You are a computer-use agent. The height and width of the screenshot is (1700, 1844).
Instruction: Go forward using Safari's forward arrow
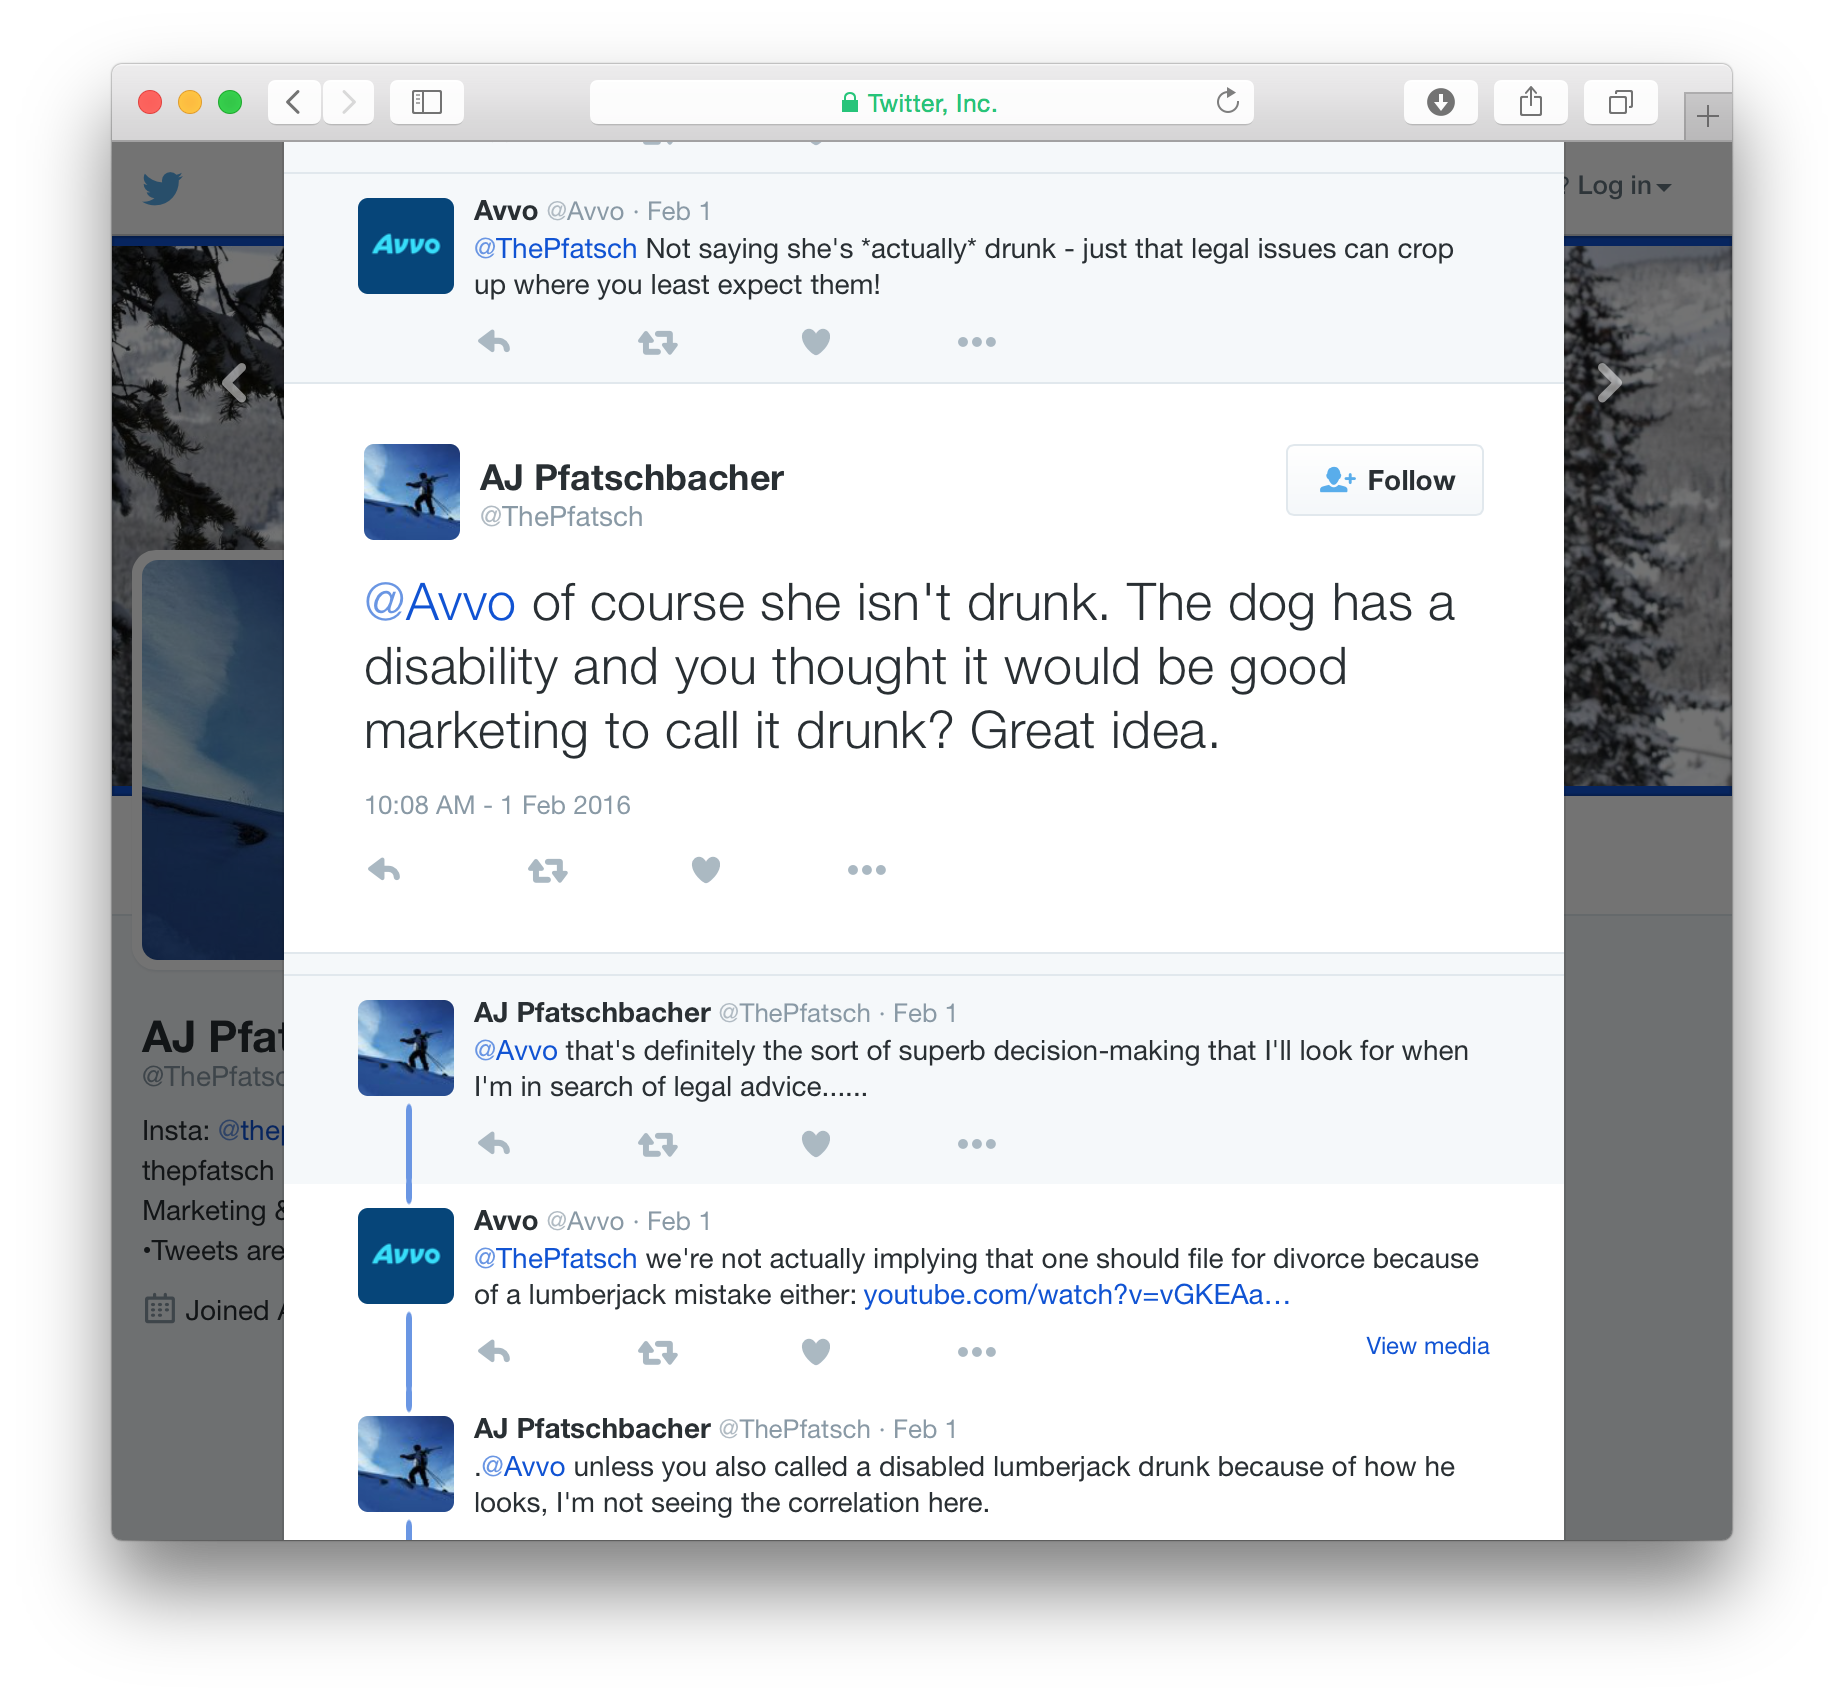pyautogui.click(x=348, y=102)
